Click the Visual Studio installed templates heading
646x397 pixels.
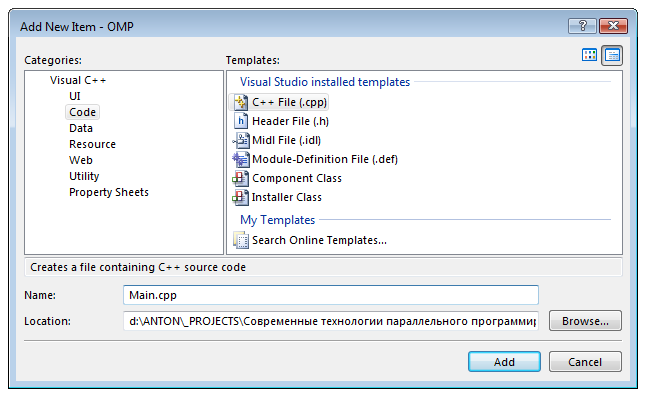point(325,82)
